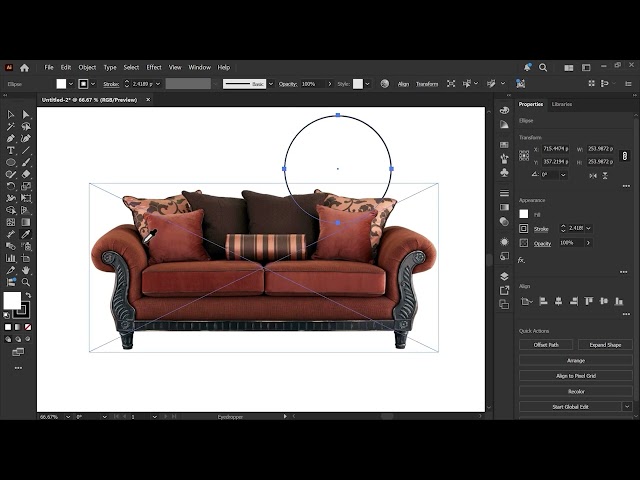Pick the Eraser tool
This screenshot has height=480, width=640.
(26, 174)
